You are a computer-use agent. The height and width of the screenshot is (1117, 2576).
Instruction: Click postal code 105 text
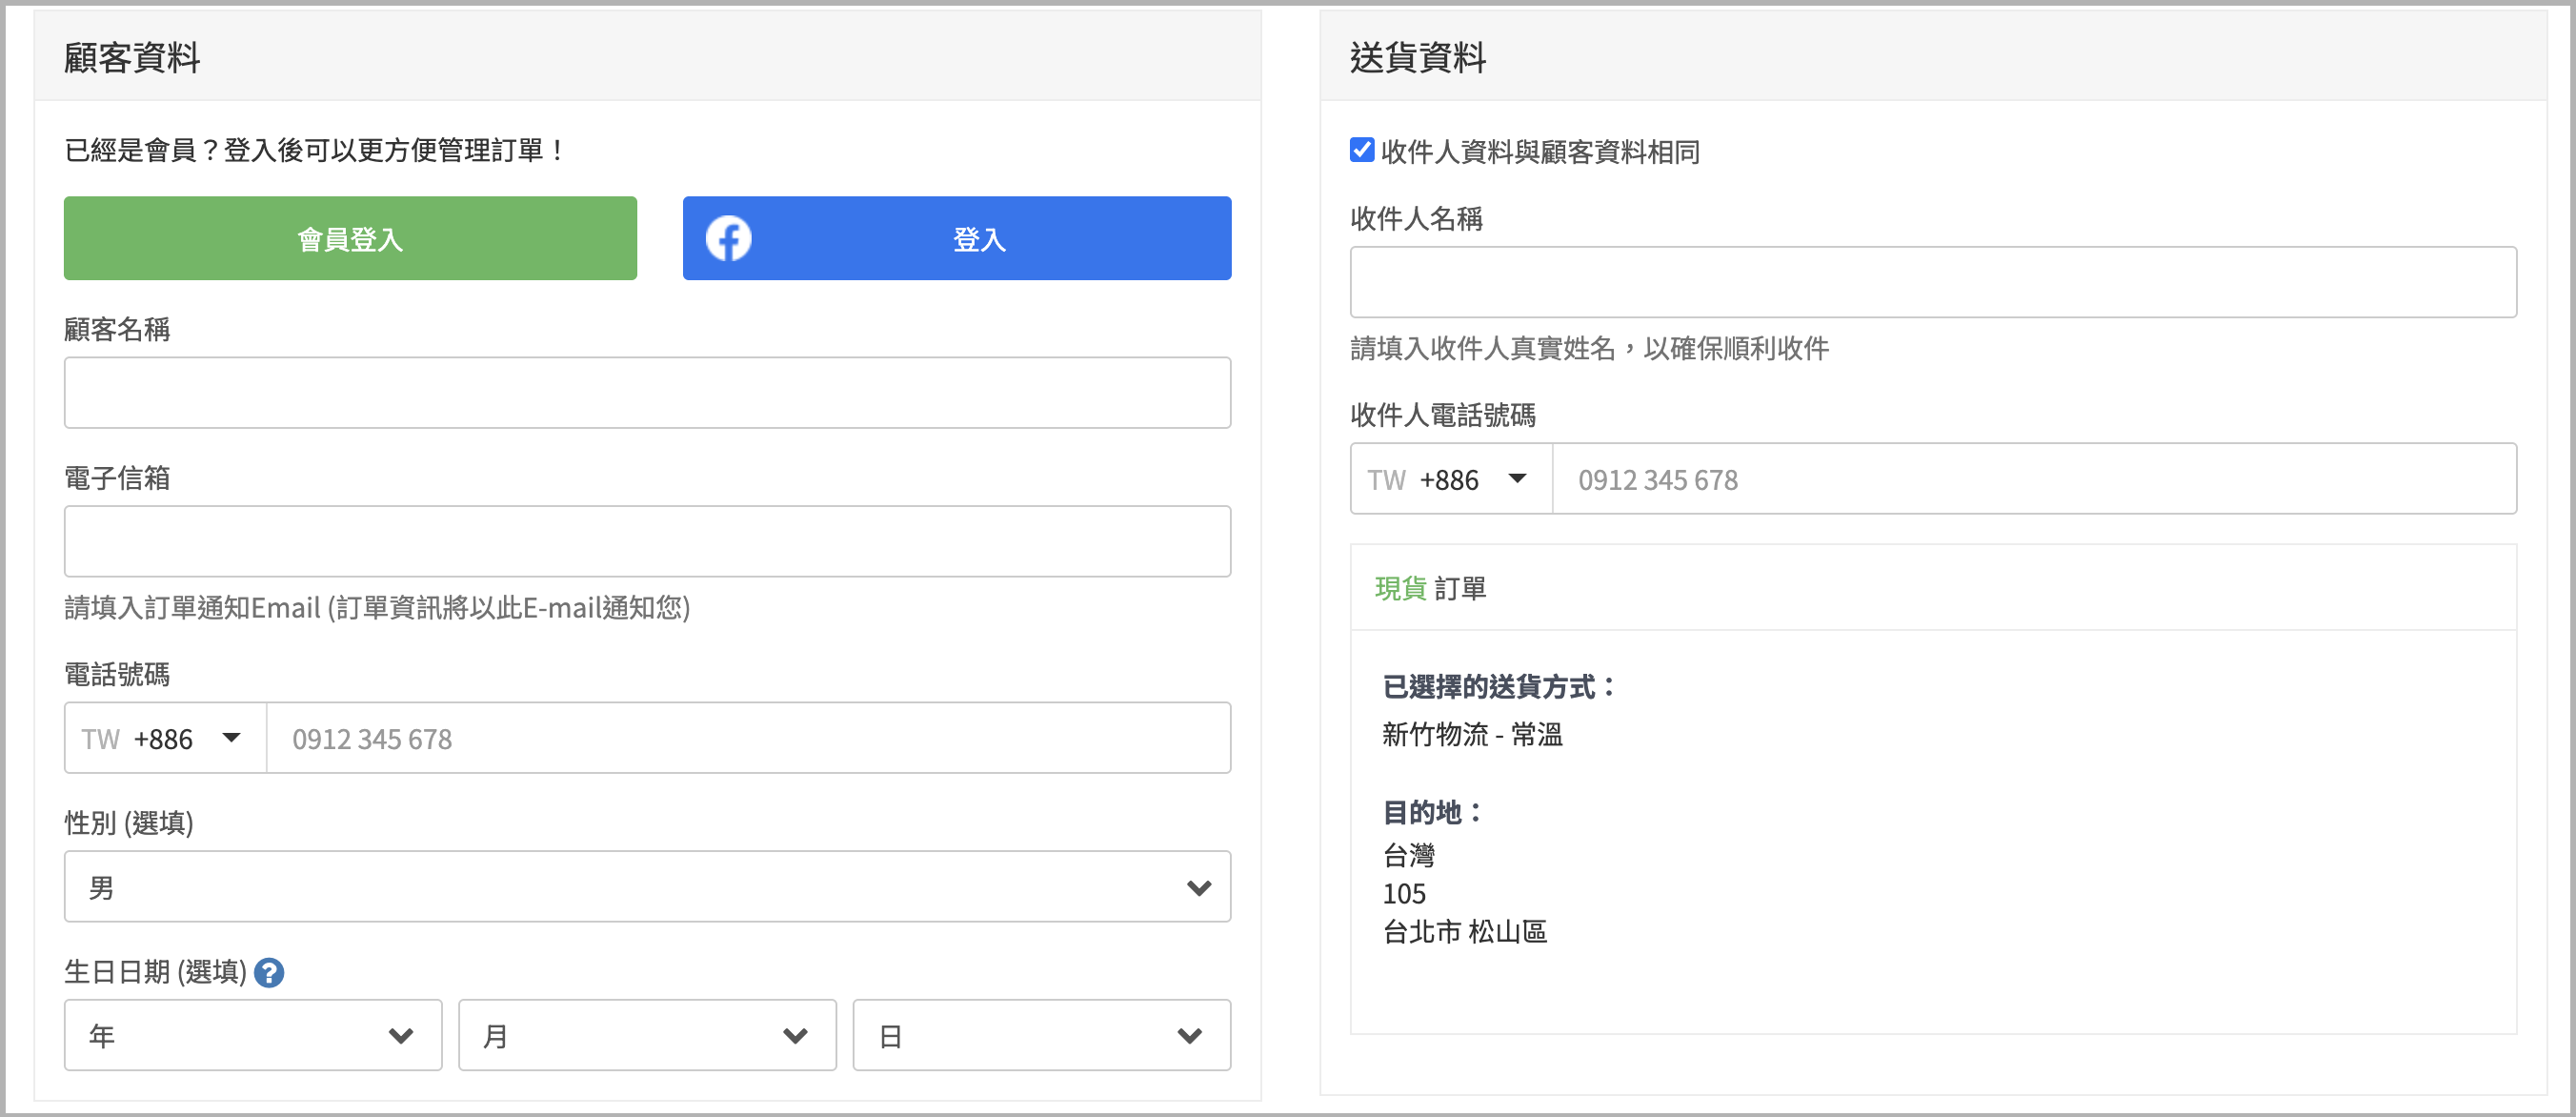click(1404, 893)
